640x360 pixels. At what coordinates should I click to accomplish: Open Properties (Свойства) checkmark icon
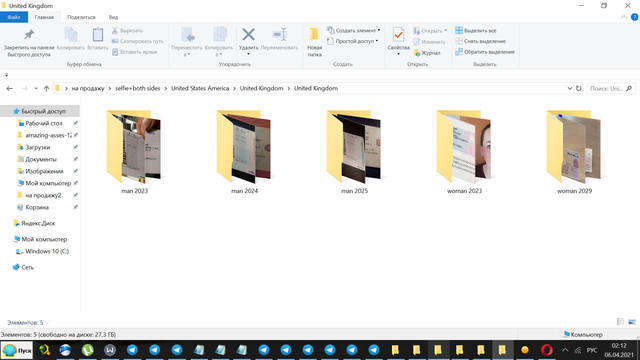pos(398,35)
